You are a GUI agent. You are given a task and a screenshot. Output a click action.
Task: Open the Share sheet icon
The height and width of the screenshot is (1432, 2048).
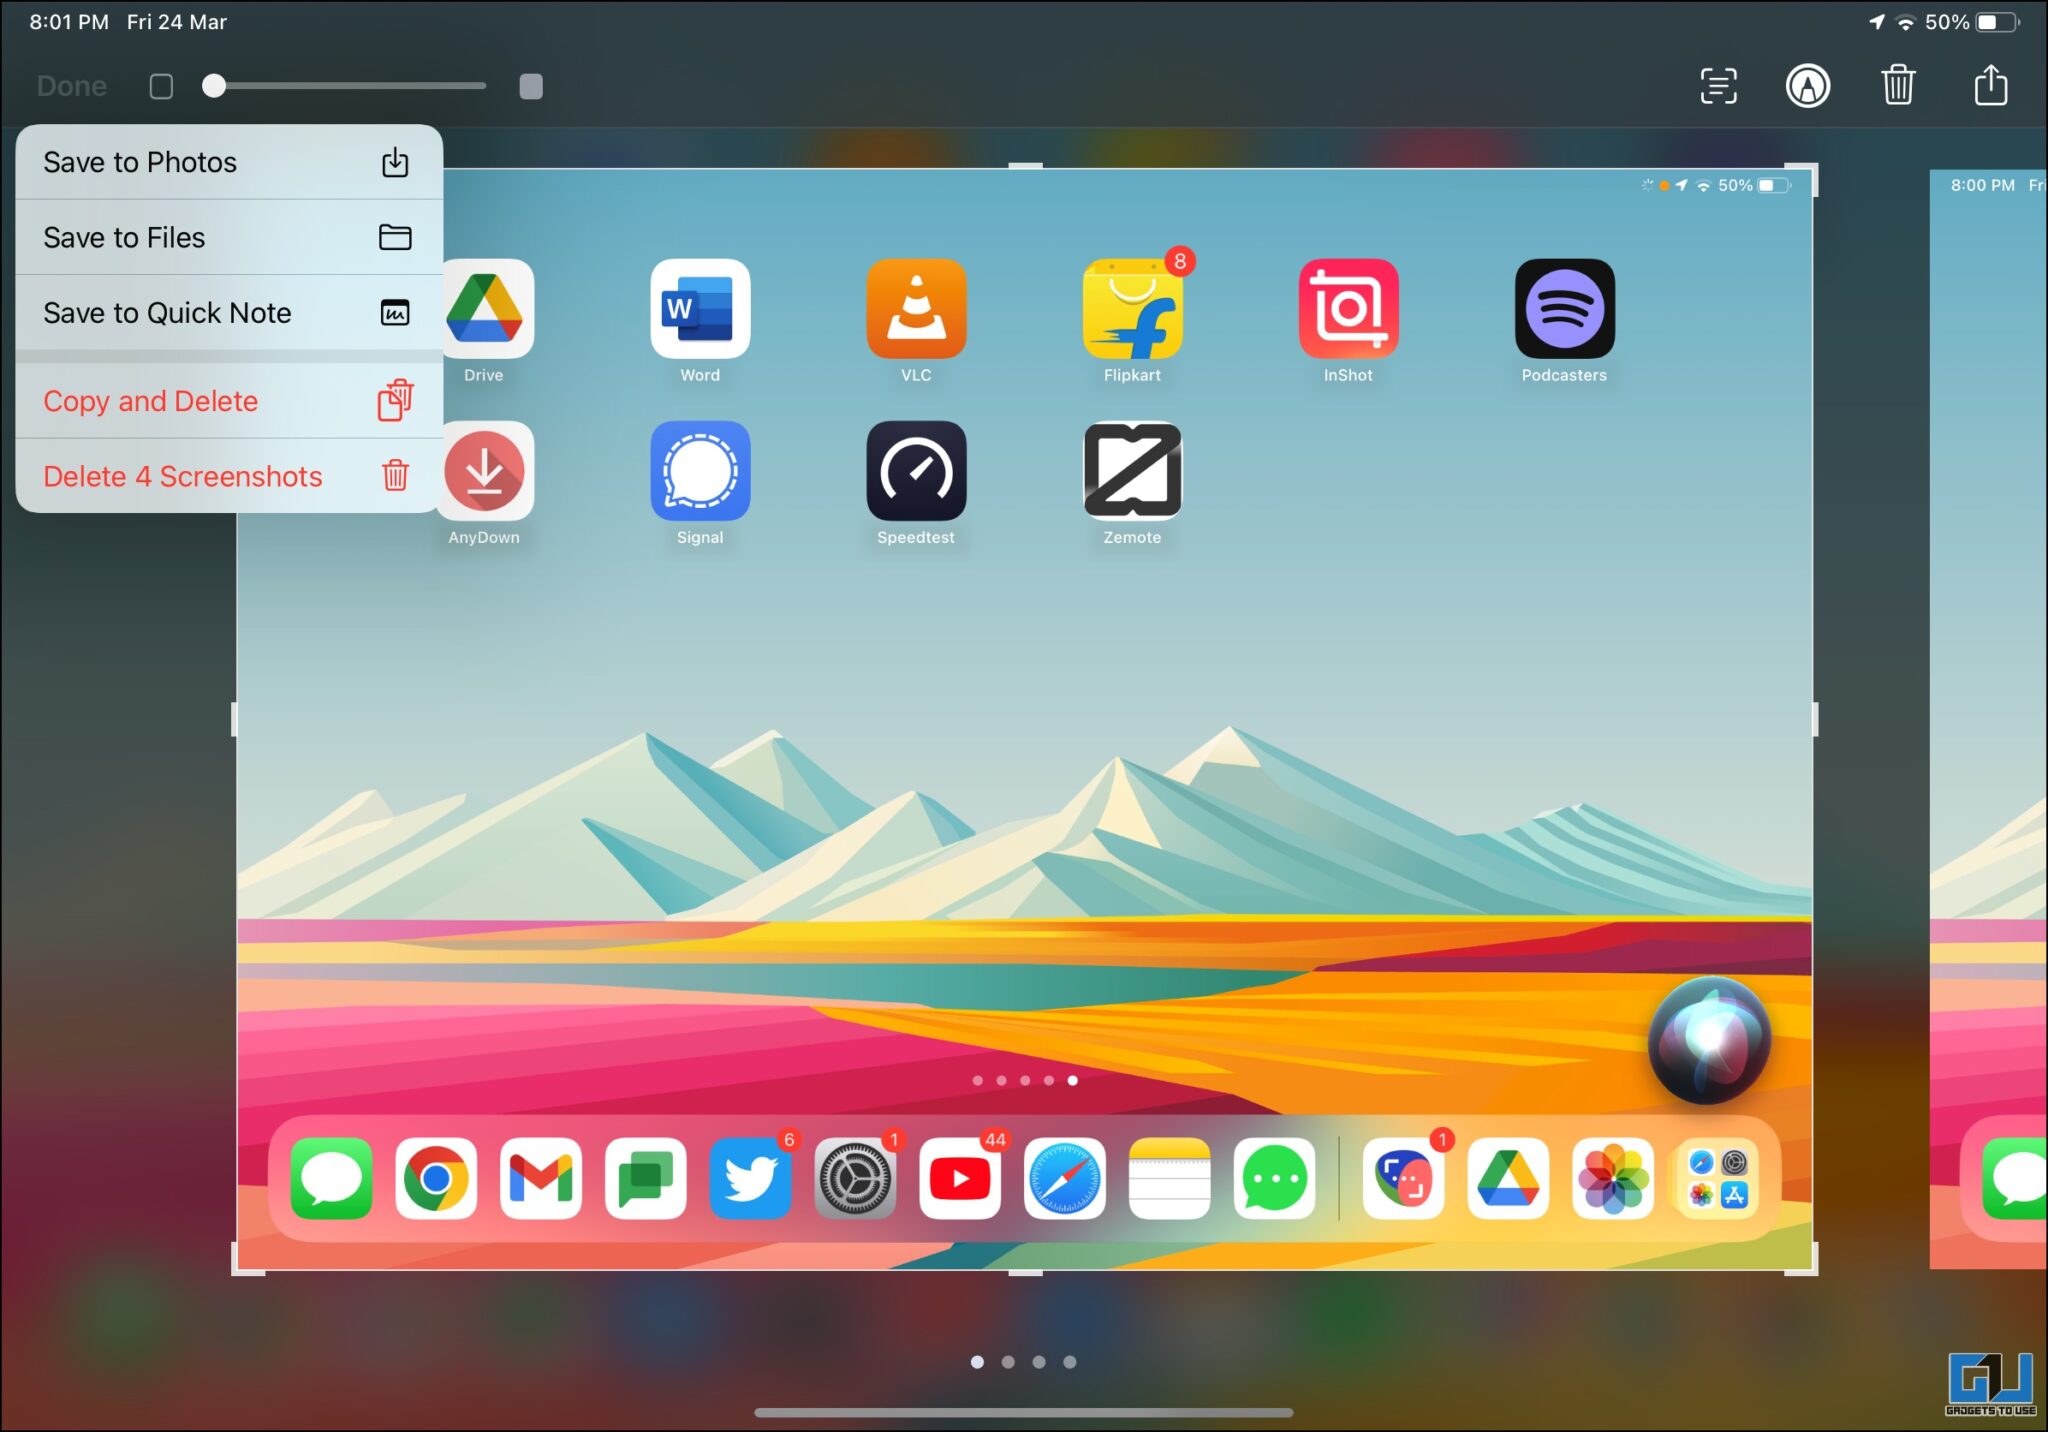pos(1990,86)
